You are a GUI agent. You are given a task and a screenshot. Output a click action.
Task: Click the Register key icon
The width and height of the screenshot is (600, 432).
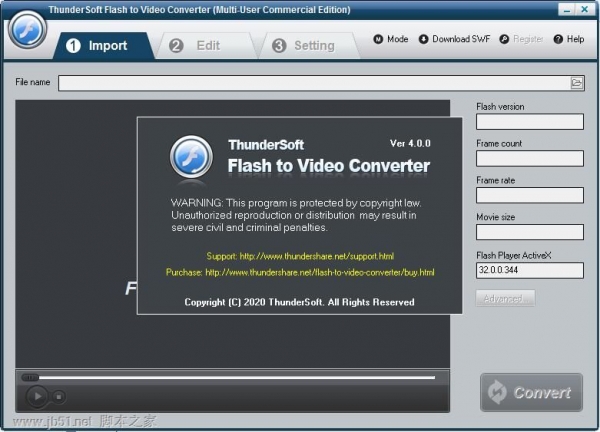pos(504,39)
